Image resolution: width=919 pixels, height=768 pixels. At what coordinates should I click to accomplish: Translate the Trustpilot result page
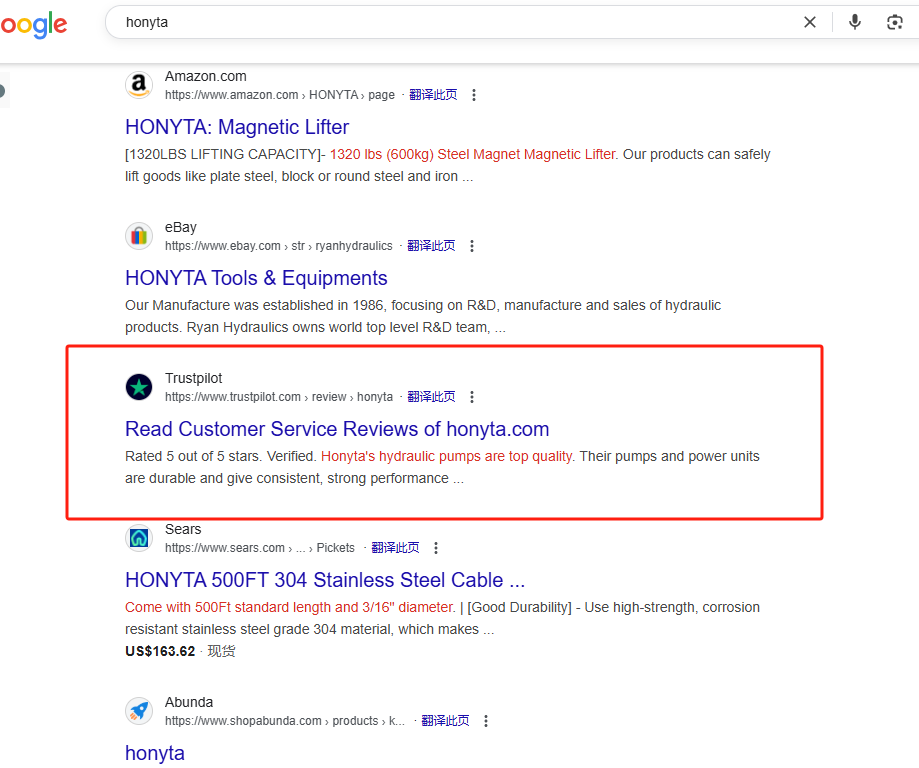point(431,397)
